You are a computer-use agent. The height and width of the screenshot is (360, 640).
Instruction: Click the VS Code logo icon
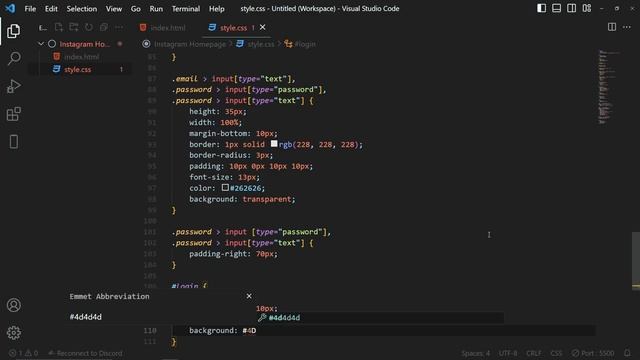[x=10, y=8]
